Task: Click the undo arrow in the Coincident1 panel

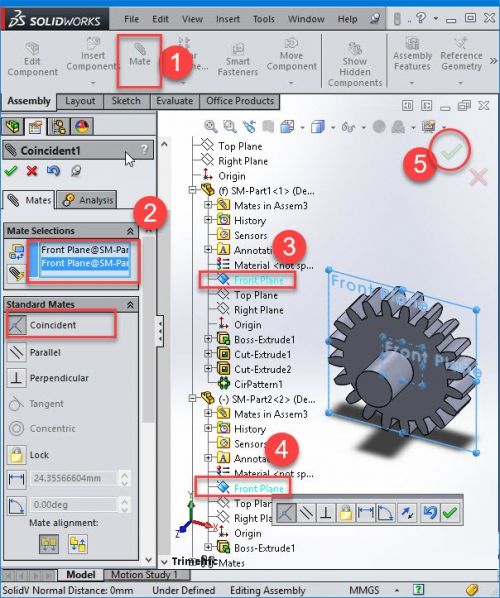Action: pos(53,170)
